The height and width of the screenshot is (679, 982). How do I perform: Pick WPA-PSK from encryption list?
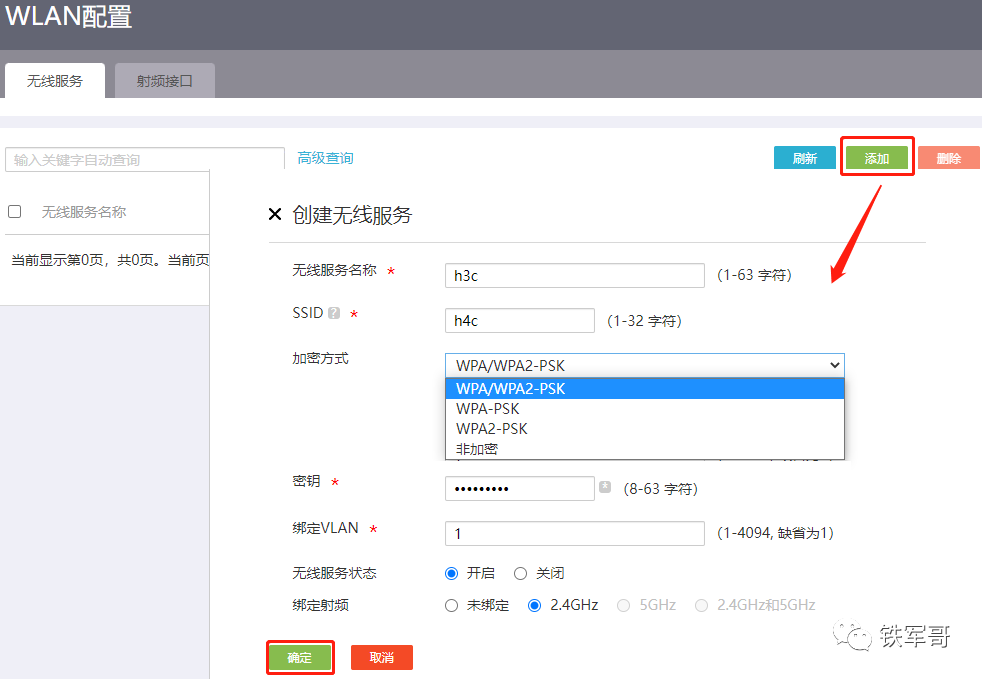(488, 409)
